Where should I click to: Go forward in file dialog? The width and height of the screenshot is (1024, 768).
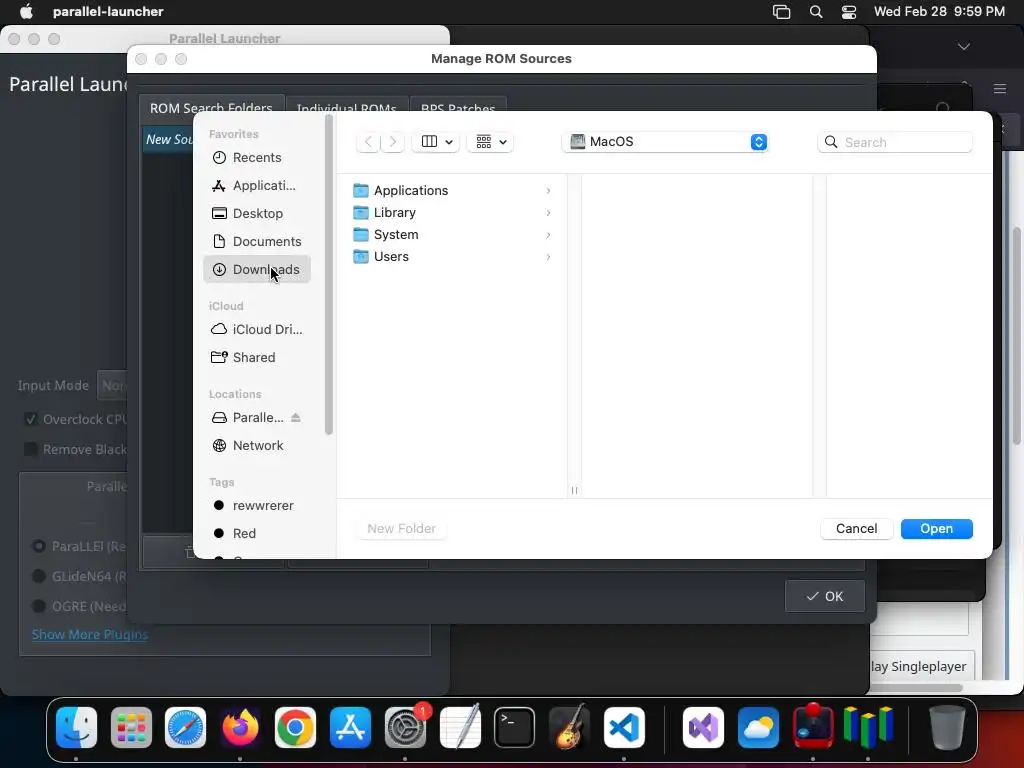[392, 142]
